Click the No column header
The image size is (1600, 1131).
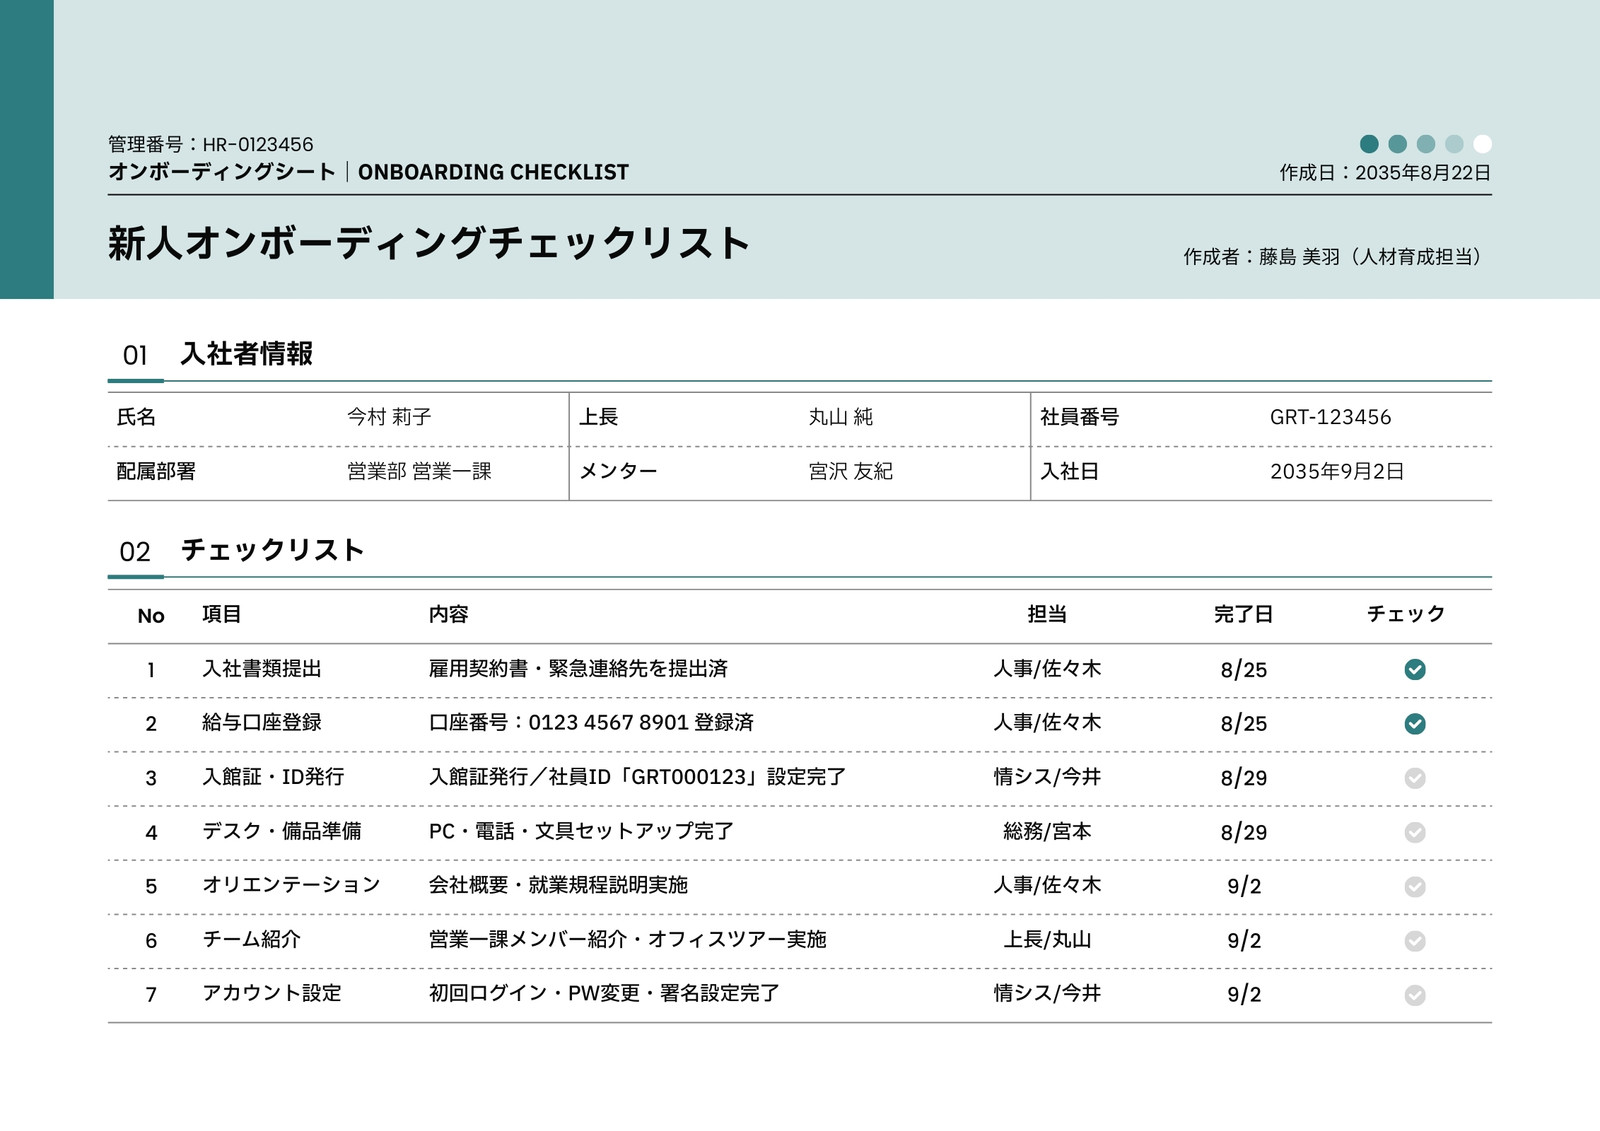[151, 616]
